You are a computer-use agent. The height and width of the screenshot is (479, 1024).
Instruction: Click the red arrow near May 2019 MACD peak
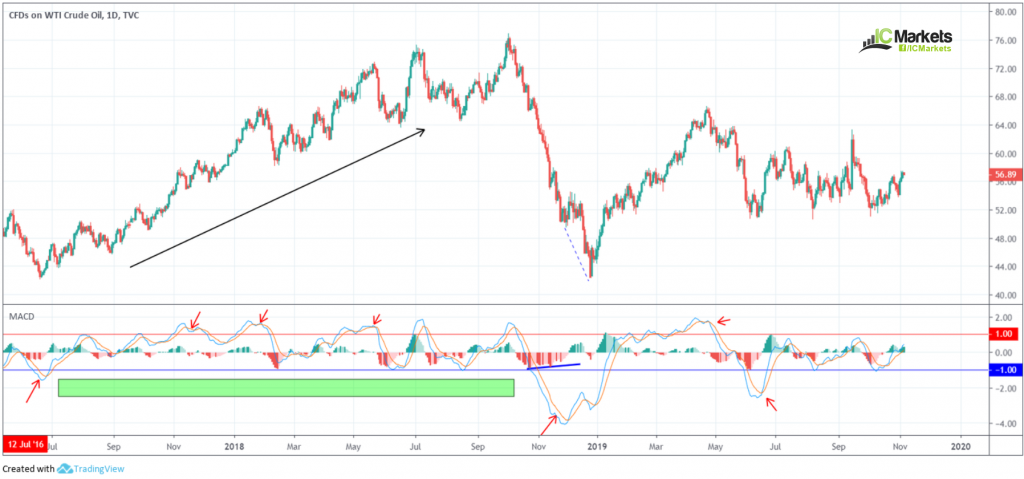[724, 321]
